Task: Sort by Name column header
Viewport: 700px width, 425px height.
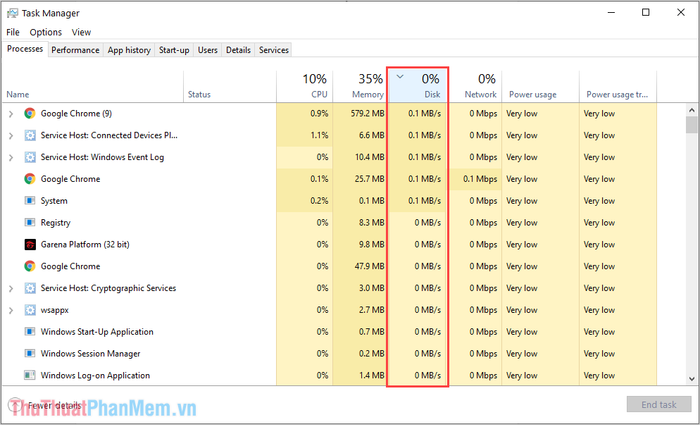Action: pyautogui.click(x=92, y=87)
